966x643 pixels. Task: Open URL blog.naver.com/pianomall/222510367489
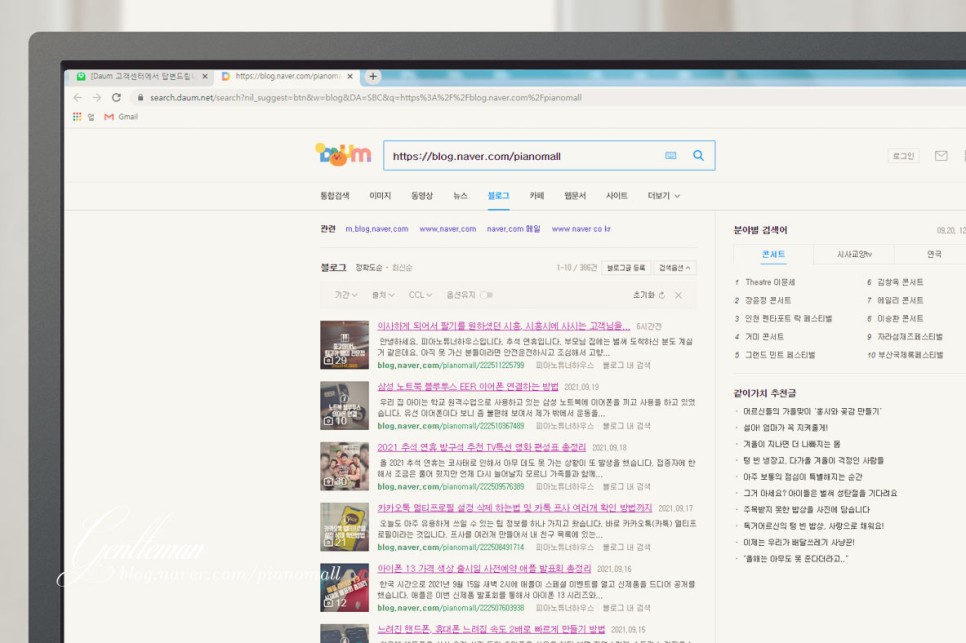[x=450, y=426]
